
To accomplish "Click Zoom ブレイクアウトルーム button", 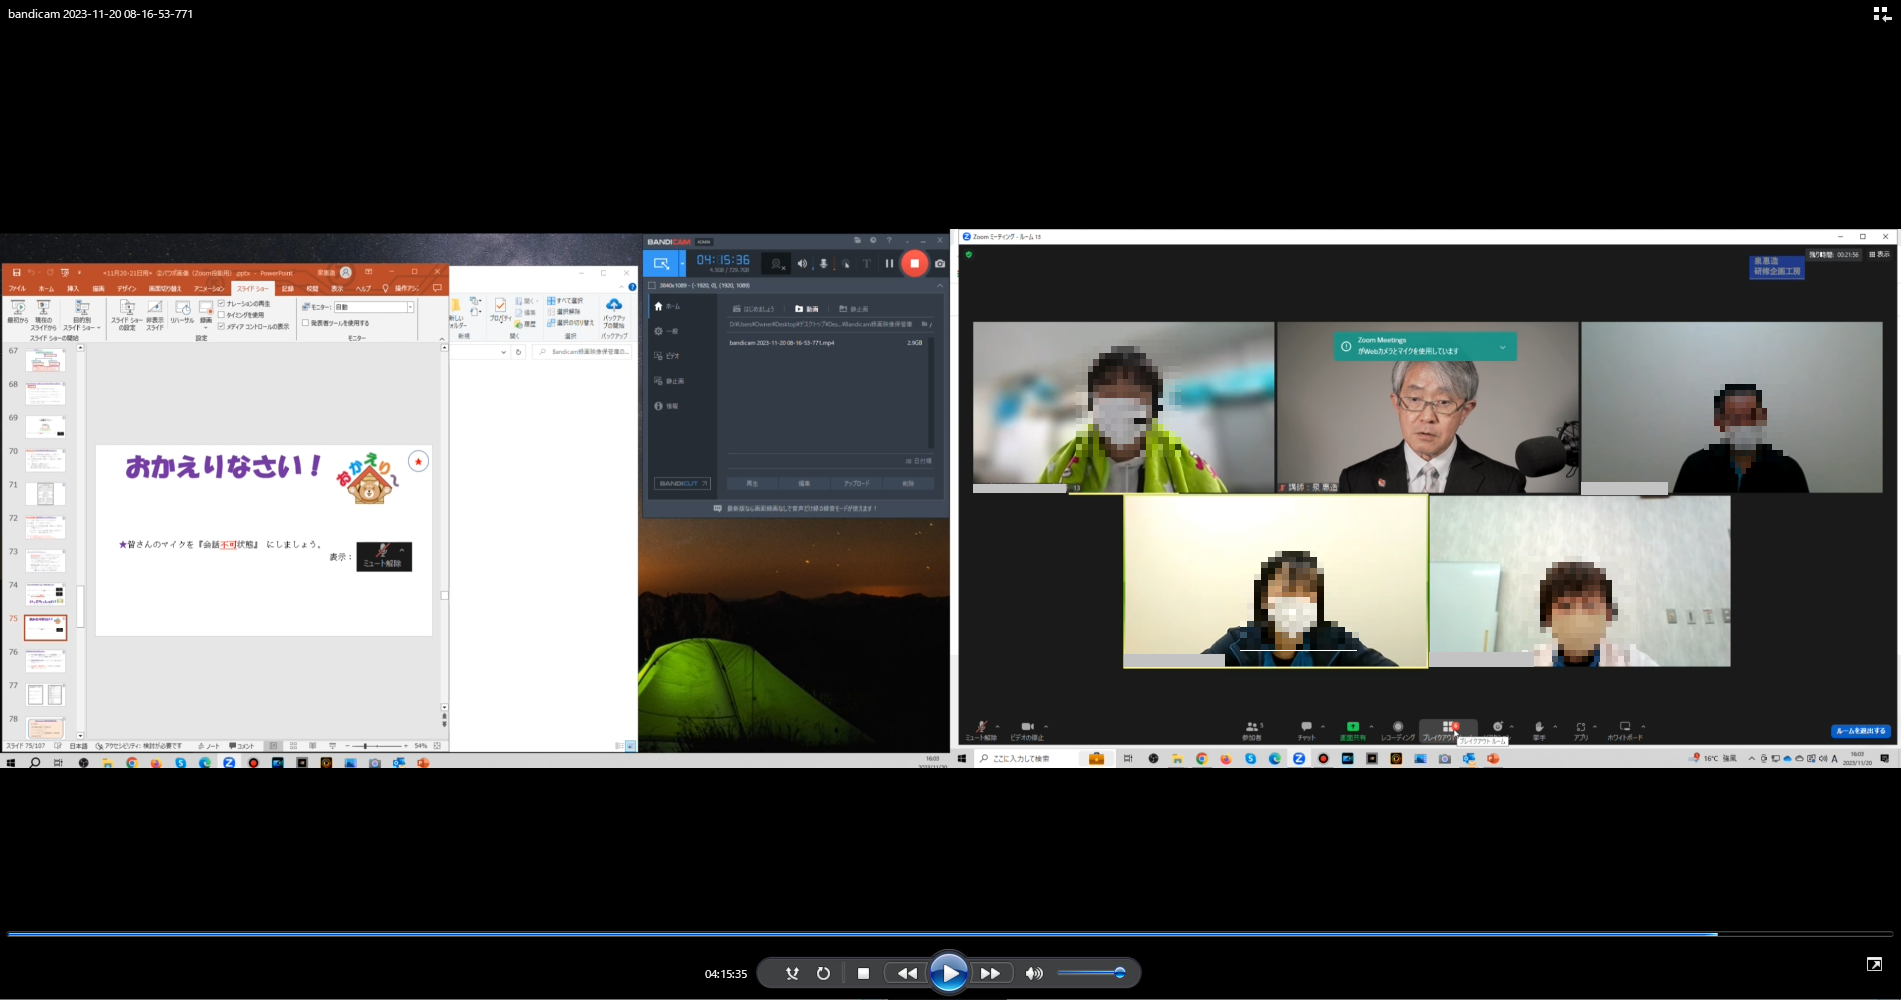I will point(1447,730).
